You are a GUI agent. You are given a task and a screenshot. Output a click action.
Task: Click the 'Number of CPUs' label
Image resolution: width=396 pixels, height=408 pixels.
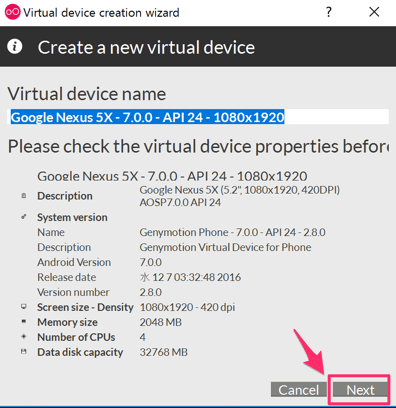76,337
